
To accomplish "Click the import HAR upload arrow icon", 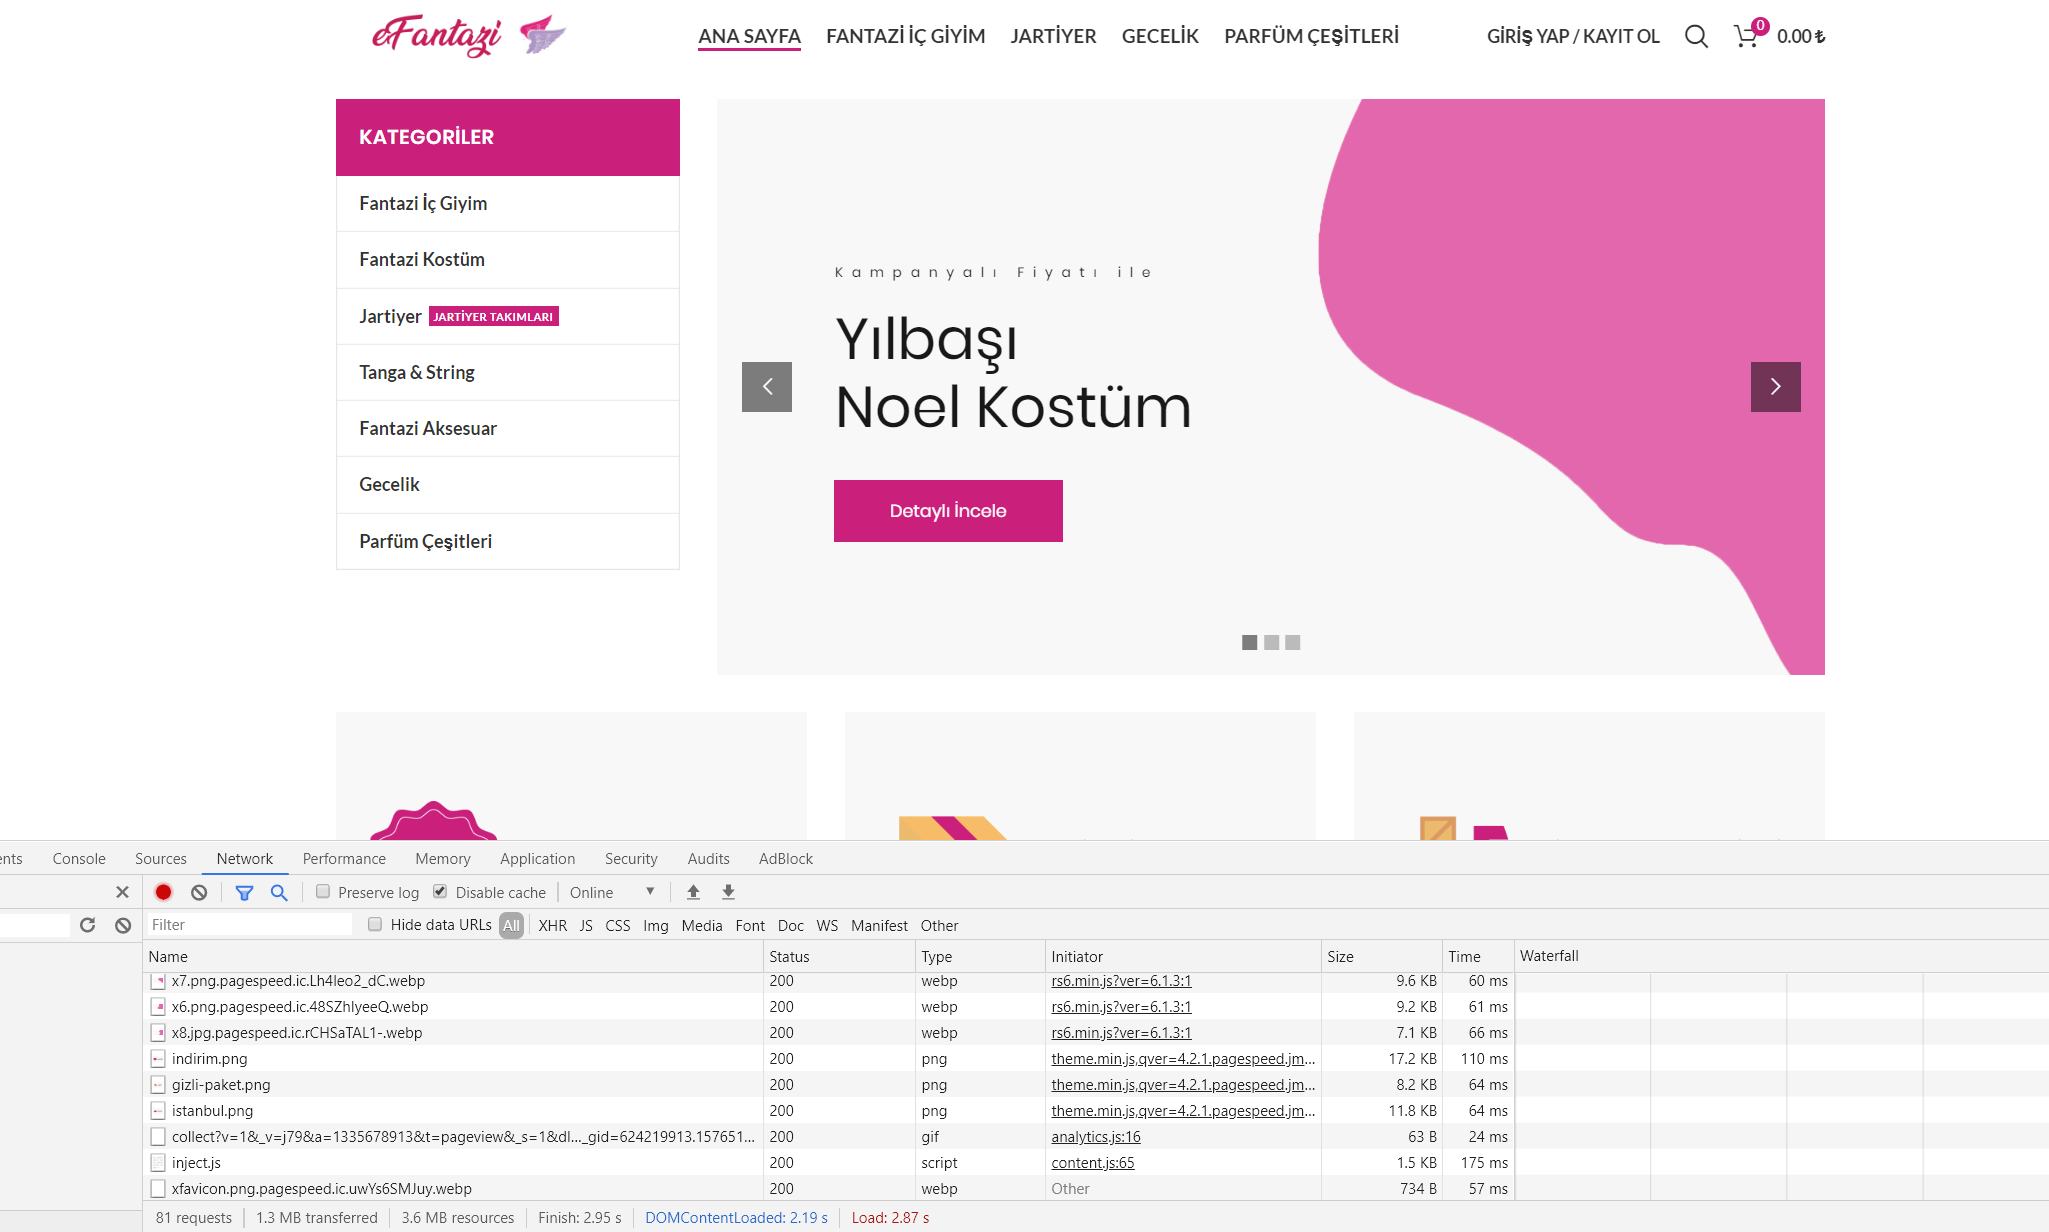I will pos(693,892).
